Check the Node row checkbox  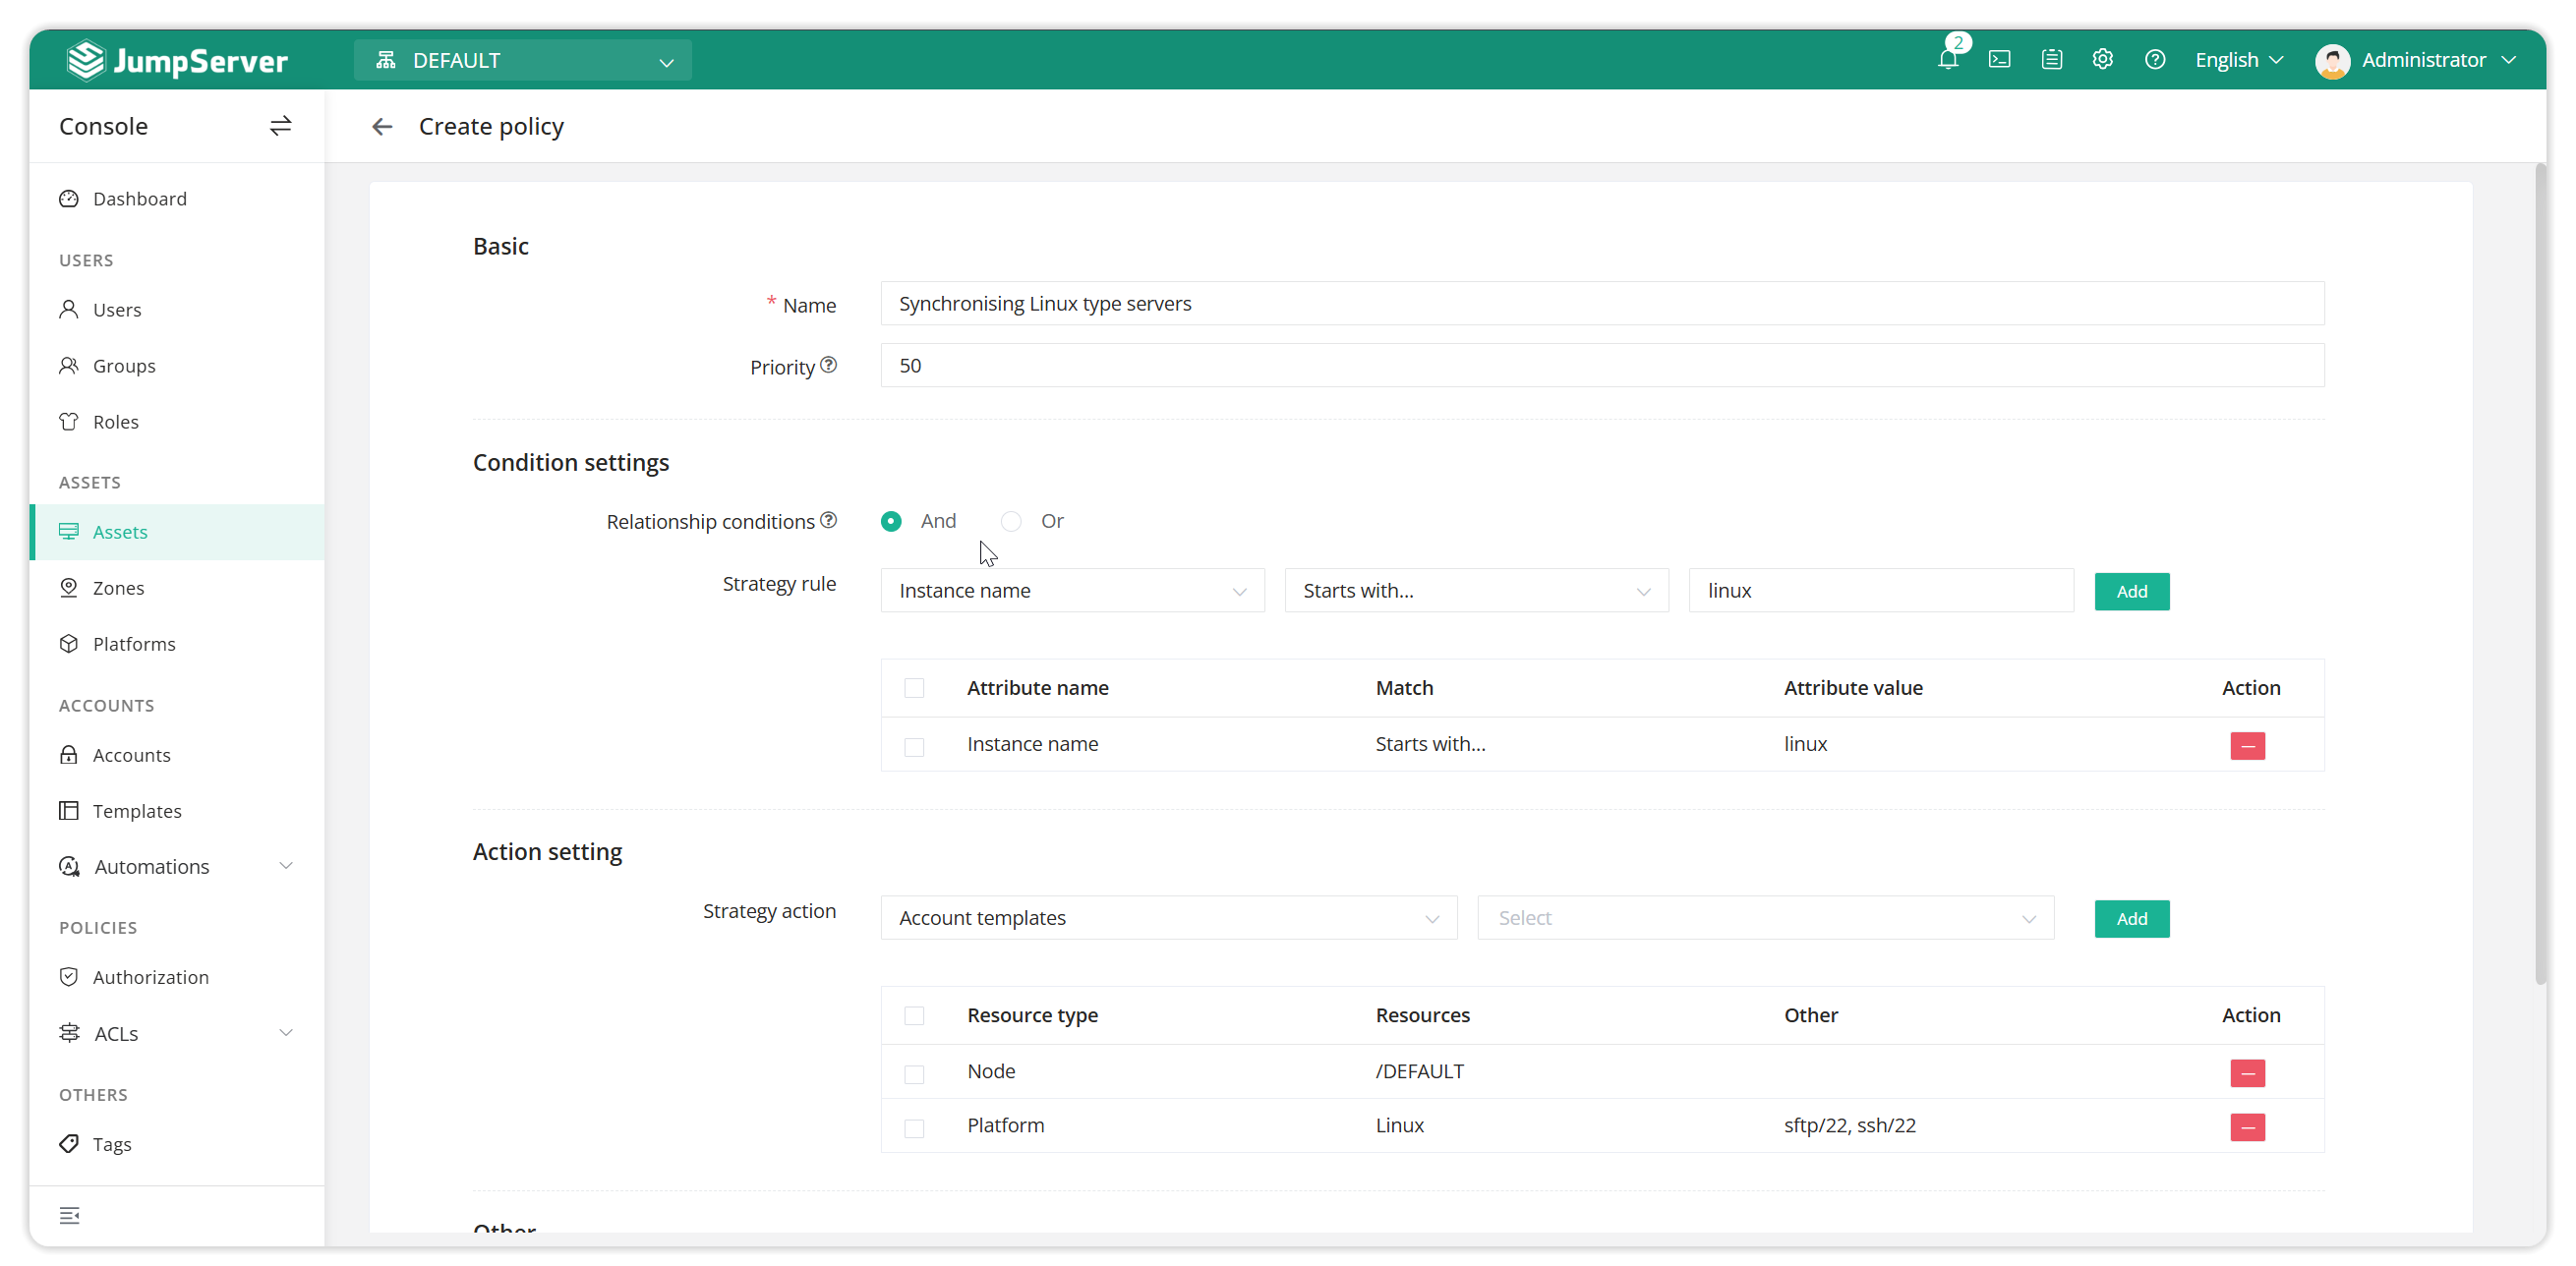tap(914, 1074)
